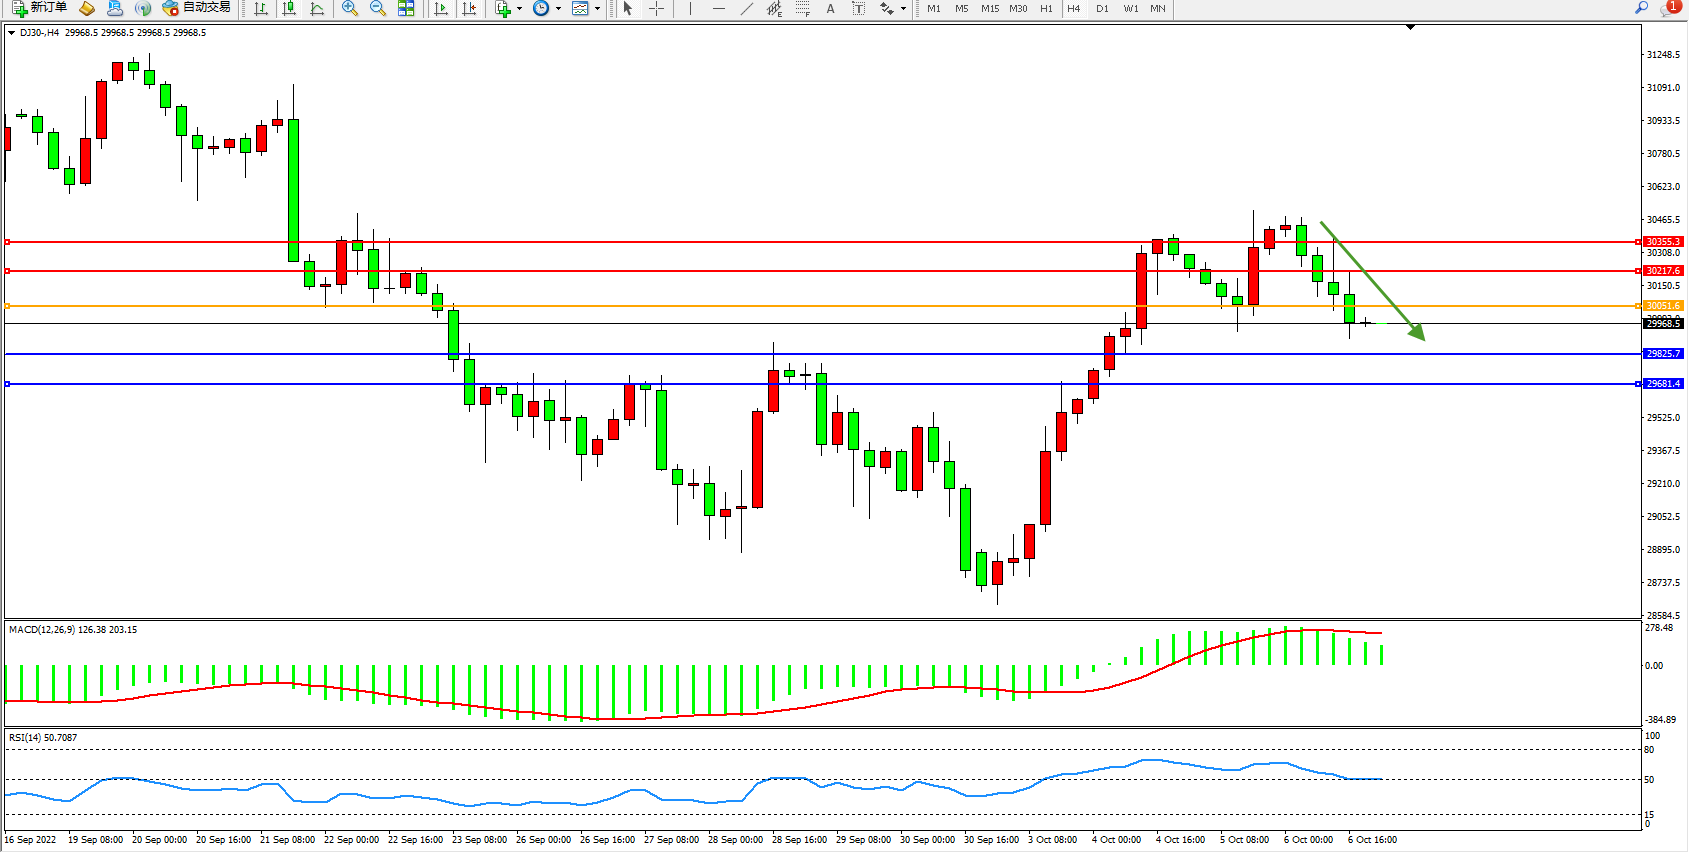Click the 新订单 new order button
Viewport: 1689px width, 853px height.
tap(40, 8)
